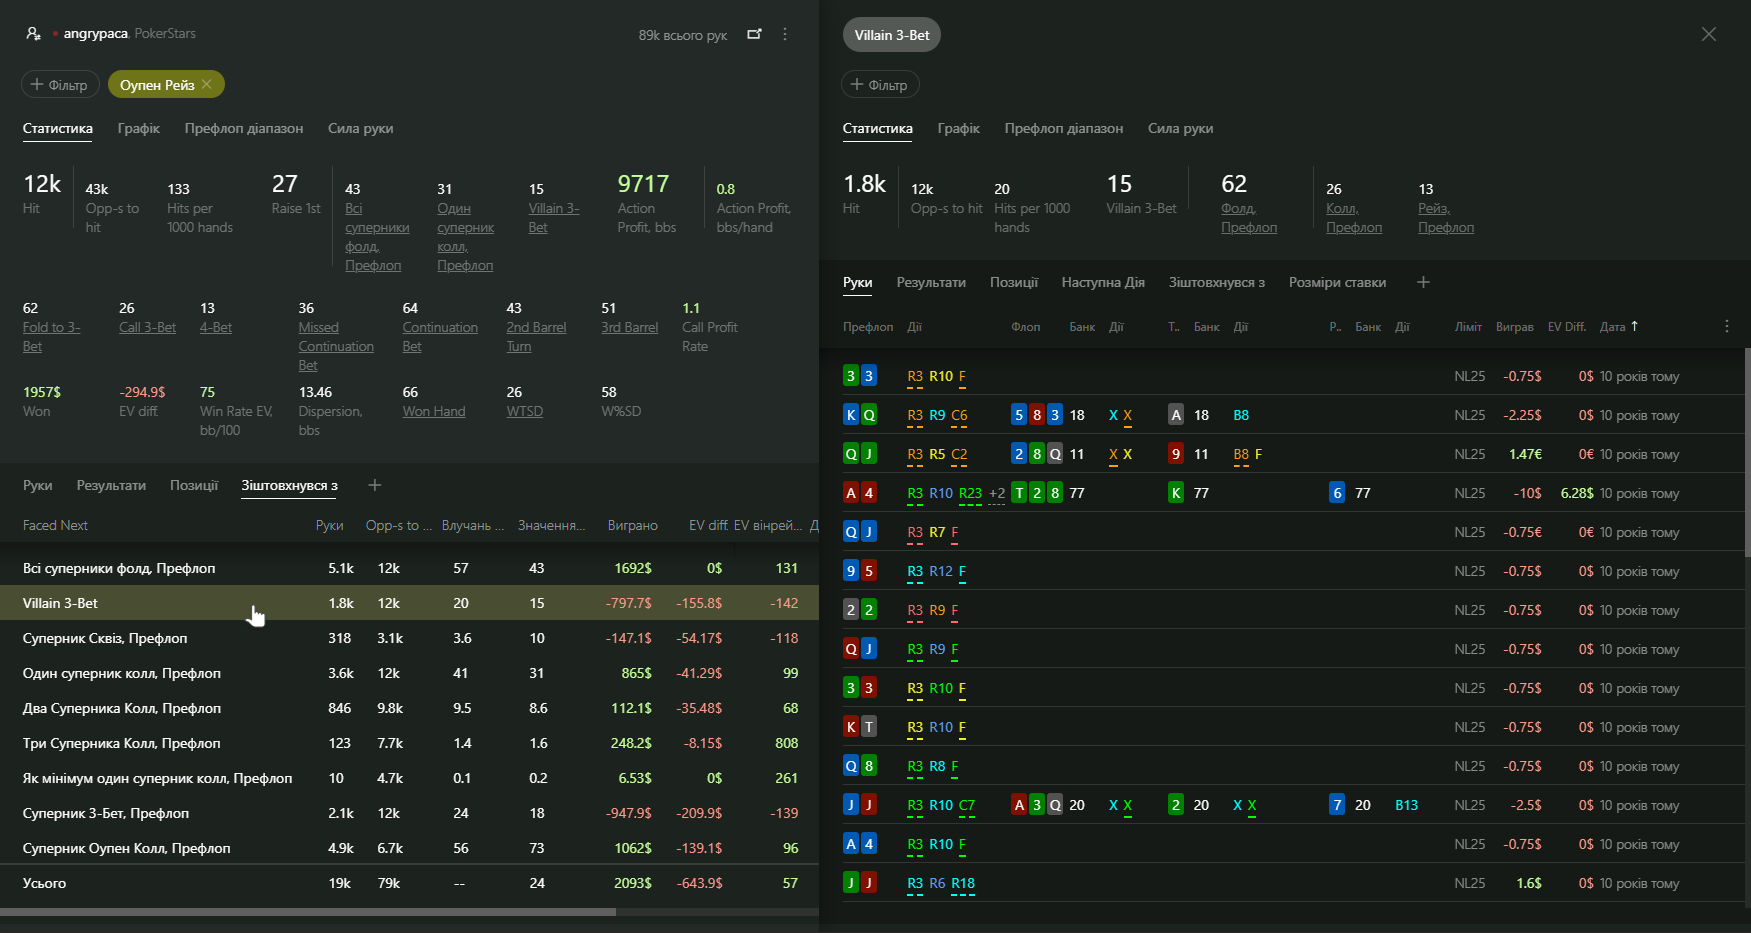
Task: Open the pop-out window icon
Action: pos(754,34)
